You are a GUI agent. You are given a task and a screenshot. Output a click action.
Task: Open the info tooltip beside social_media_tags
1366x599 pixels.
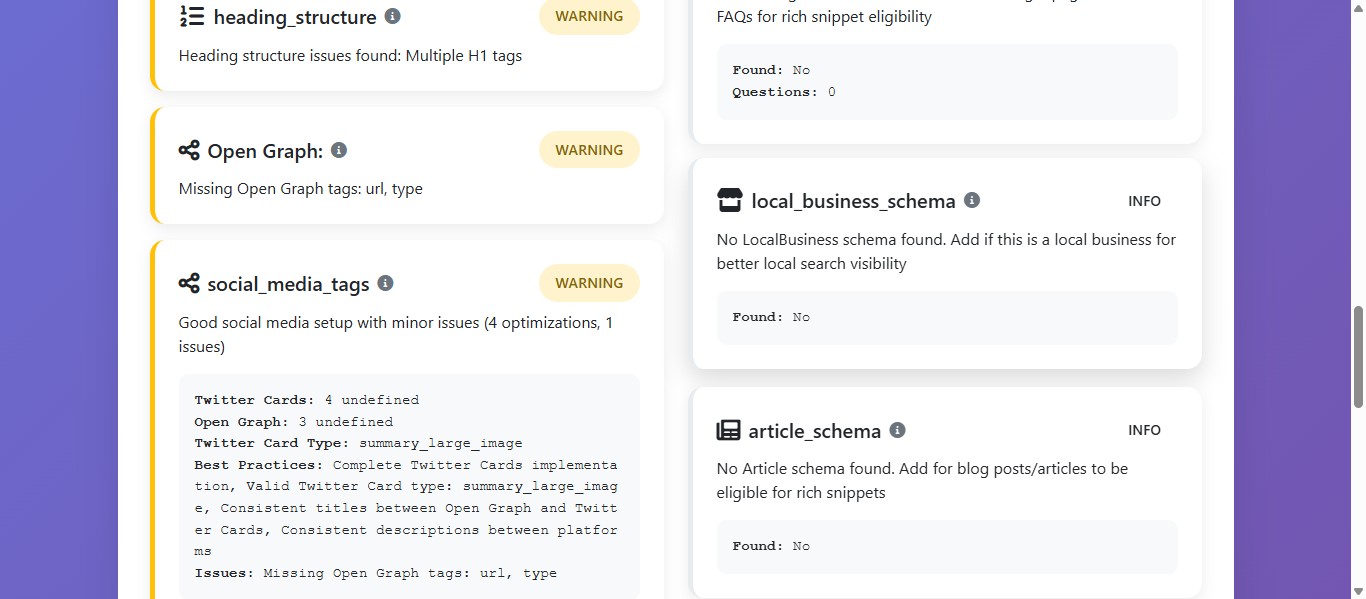pos(385,282)
